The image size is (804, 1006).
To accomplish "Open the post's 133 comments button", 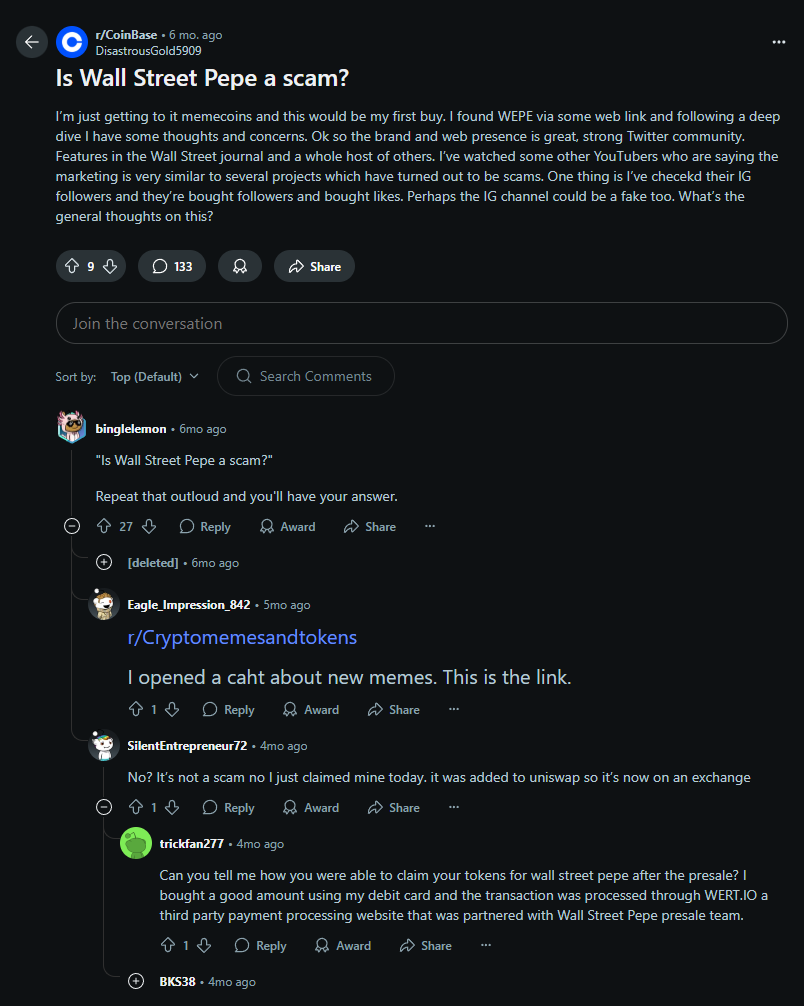I will [172, 266].
